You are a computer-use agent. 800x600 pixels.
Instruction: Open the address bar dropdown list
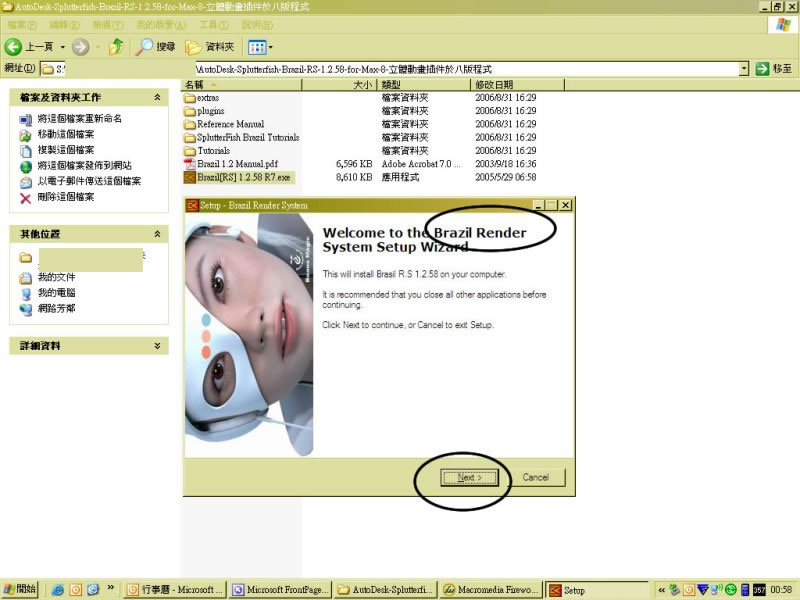744,68
